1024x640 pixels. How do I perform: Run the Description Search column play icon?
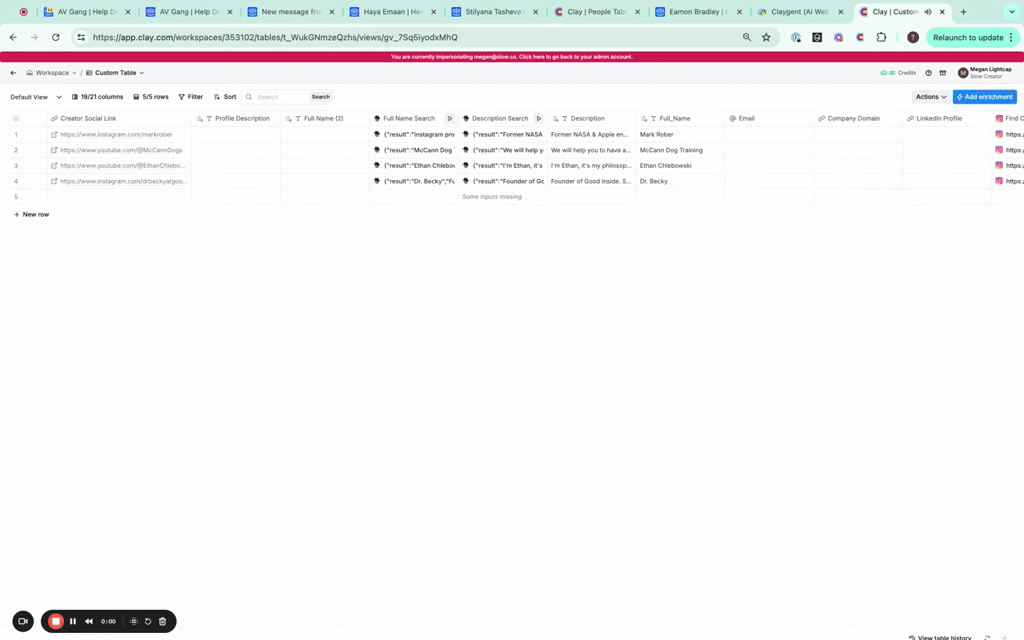pos(539,118)
